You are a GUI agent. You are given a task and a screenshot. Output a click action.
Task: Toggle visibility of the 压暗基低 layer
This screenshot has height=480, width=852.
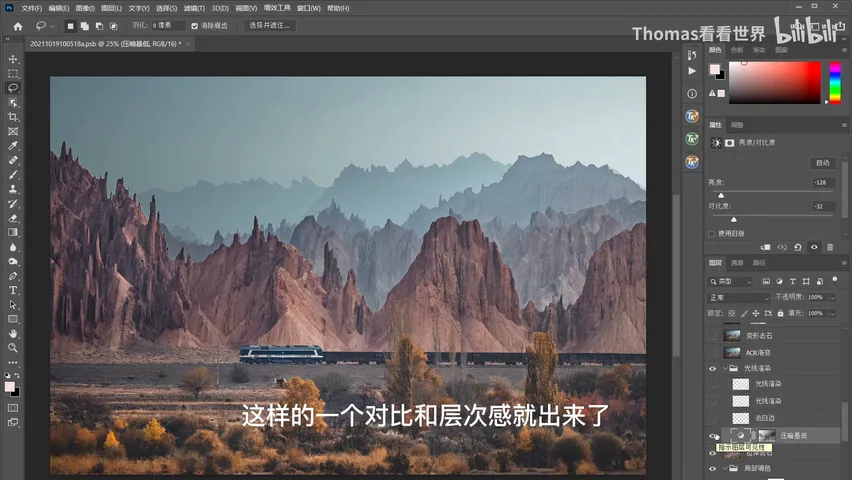(713, 435)
